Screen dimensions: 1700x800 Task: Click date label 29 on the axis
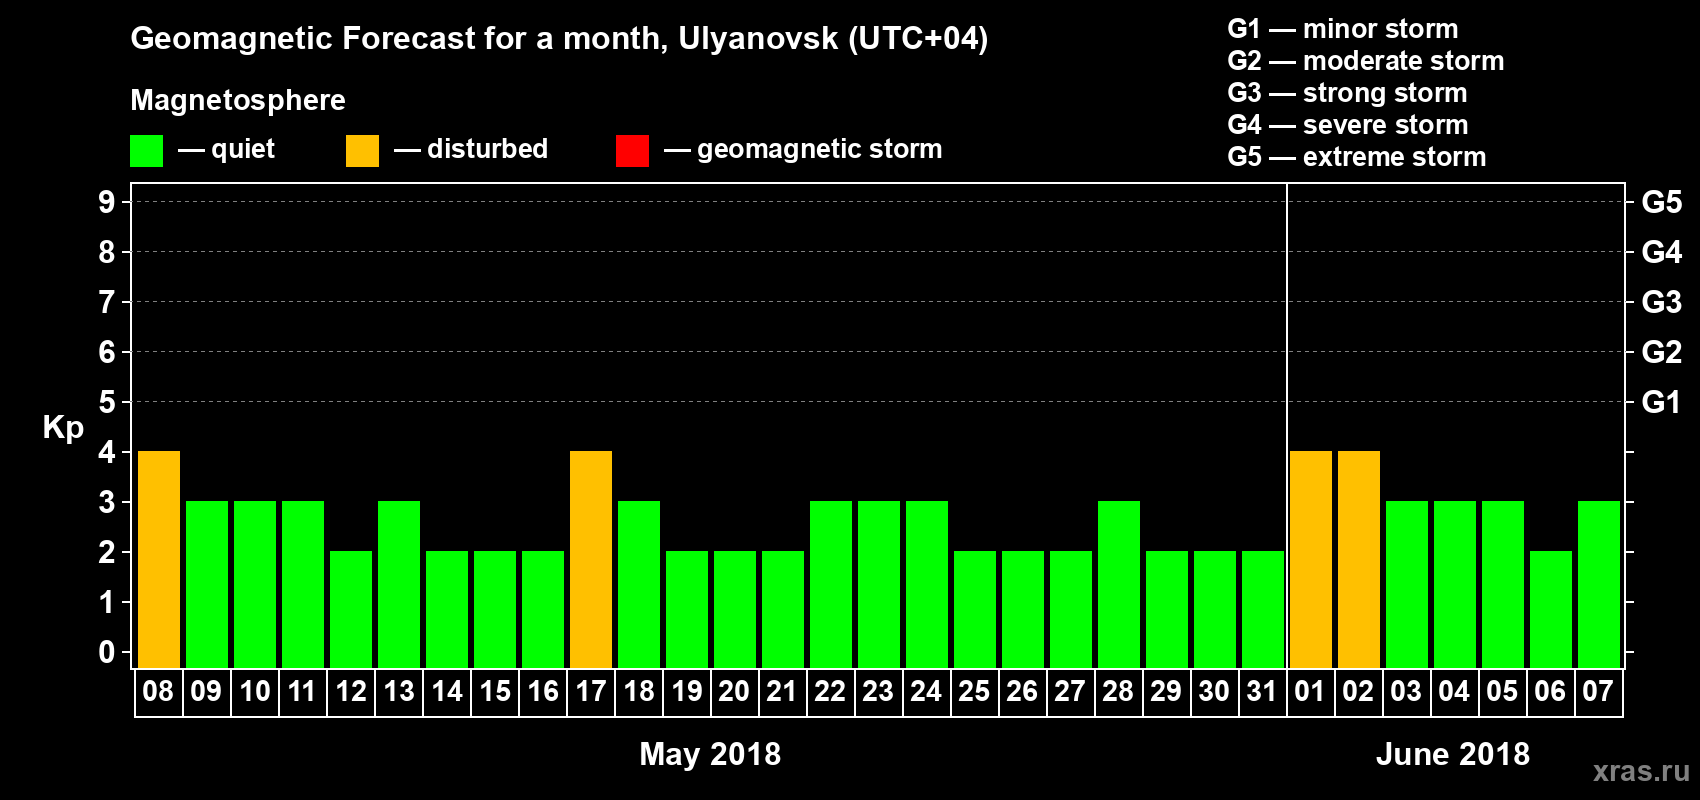coord(1166,691)
